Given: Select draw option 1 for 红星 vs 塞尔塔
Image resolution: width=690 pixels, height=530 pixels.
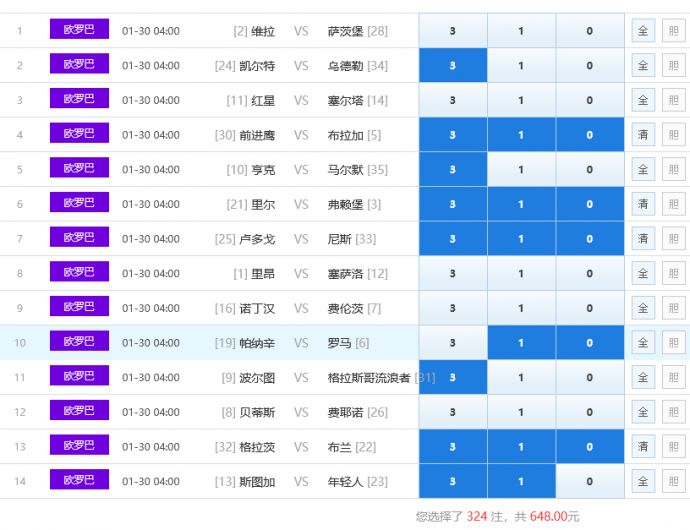Looking at the screenshot, I should click(521, 100).
